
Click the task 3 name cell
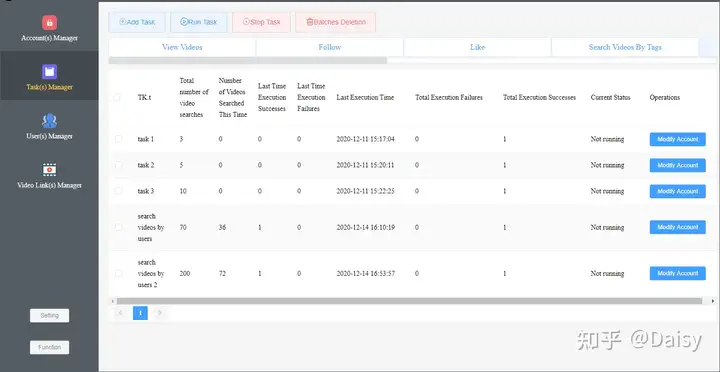[146, 191]
